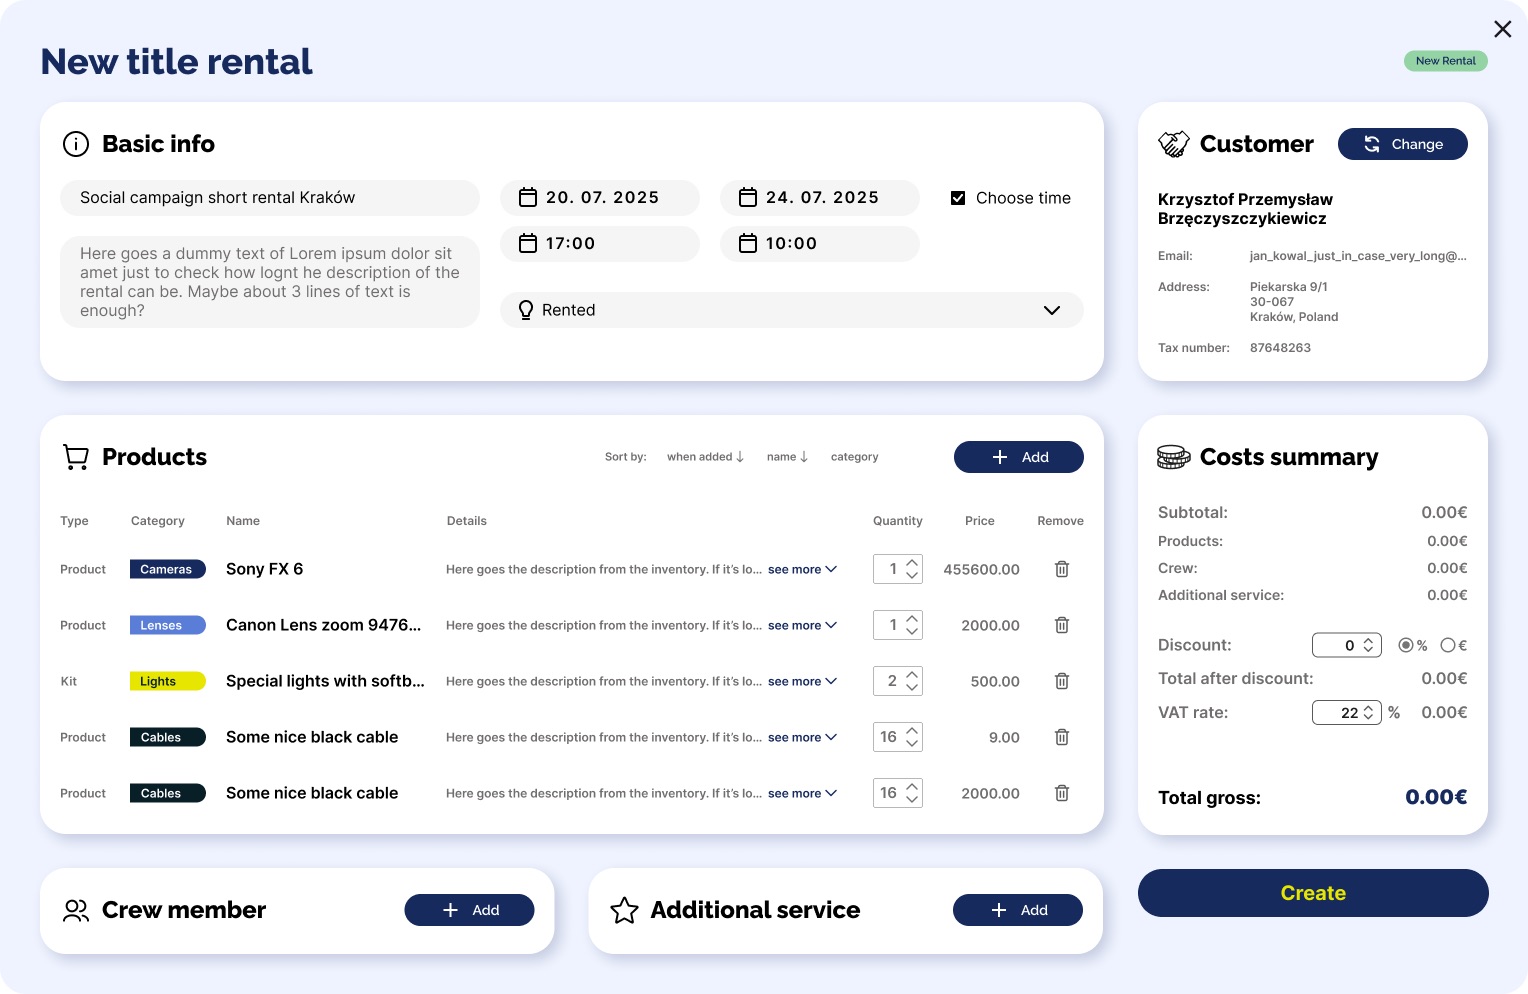
Task: Click calendar icon beside 10:00 time
Action: point(748,243)
